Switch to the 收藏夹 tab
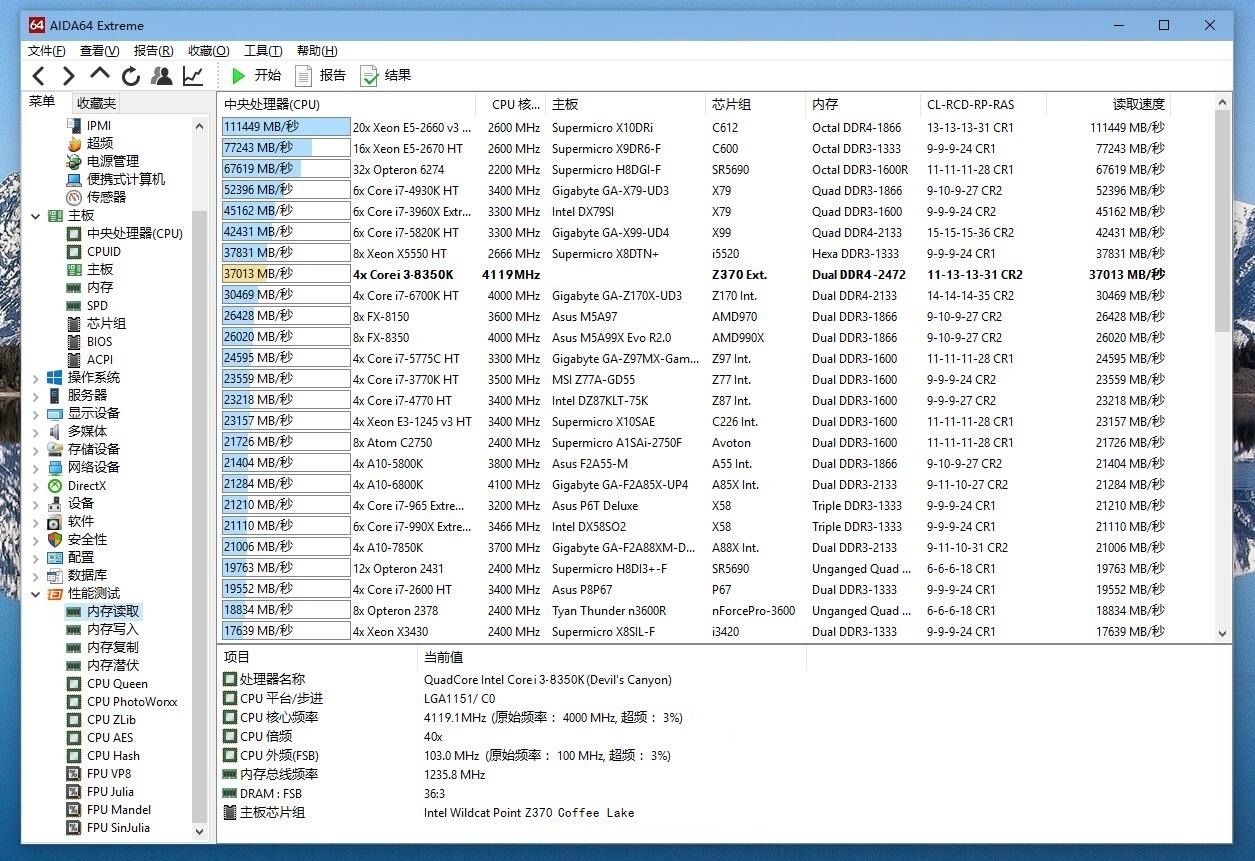The width and height of the screenshot is (1255, 861). click(96, 103)
